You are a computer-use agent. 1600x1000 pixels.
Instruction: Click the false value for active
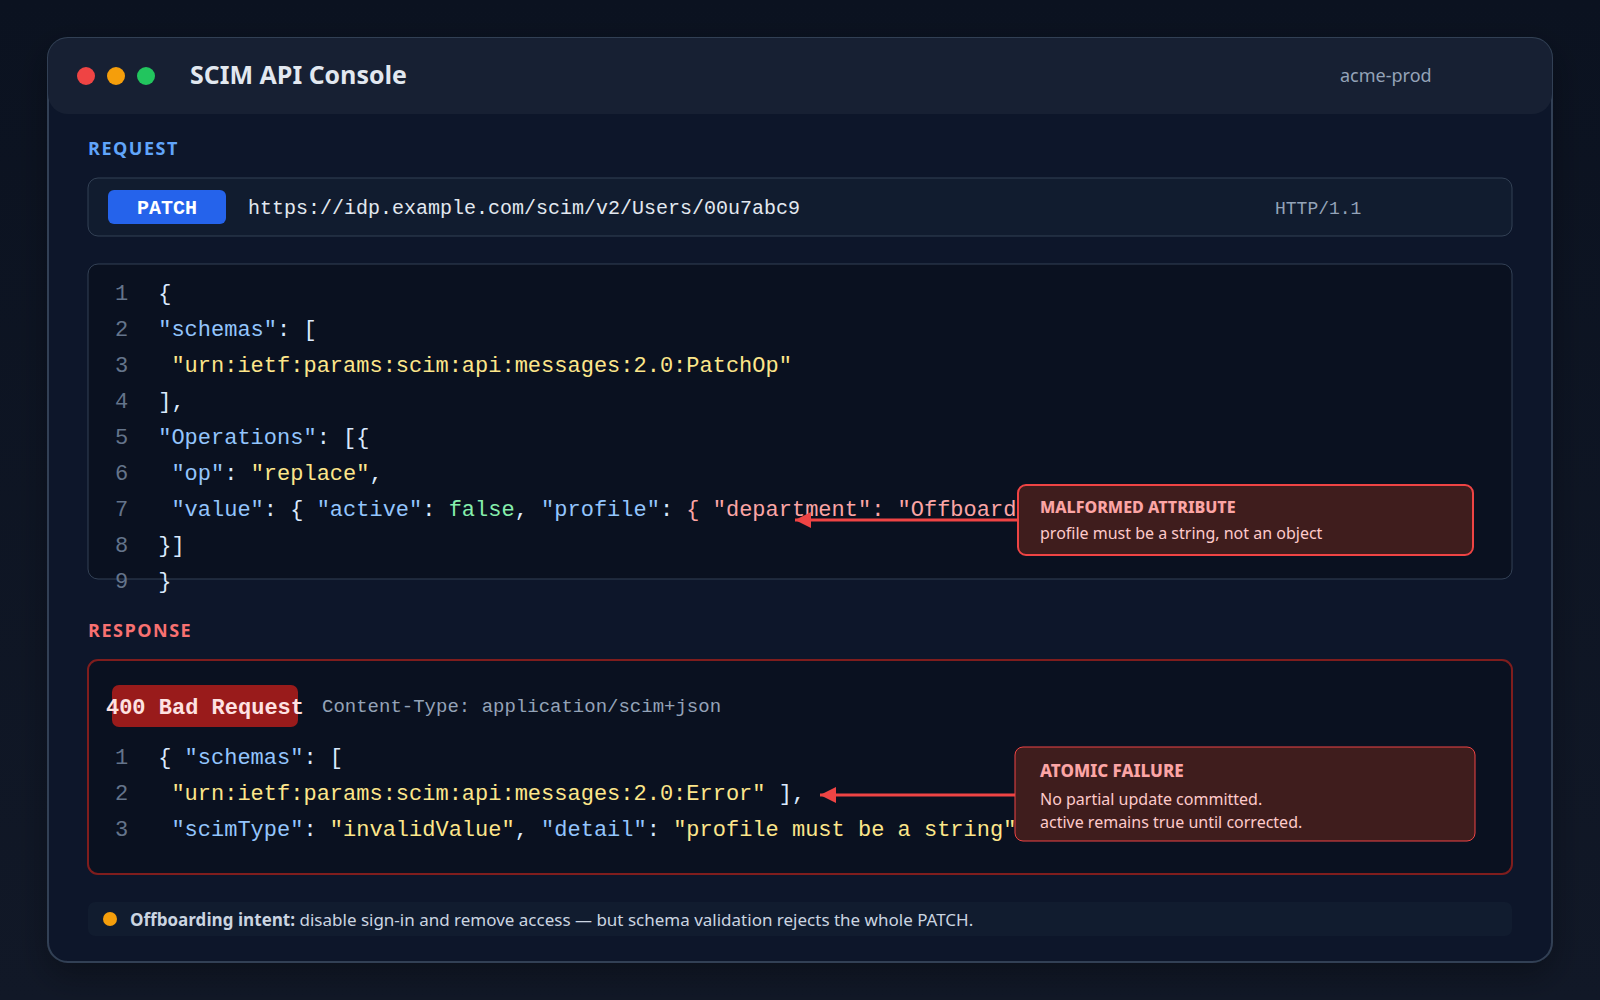coord(481,509)
